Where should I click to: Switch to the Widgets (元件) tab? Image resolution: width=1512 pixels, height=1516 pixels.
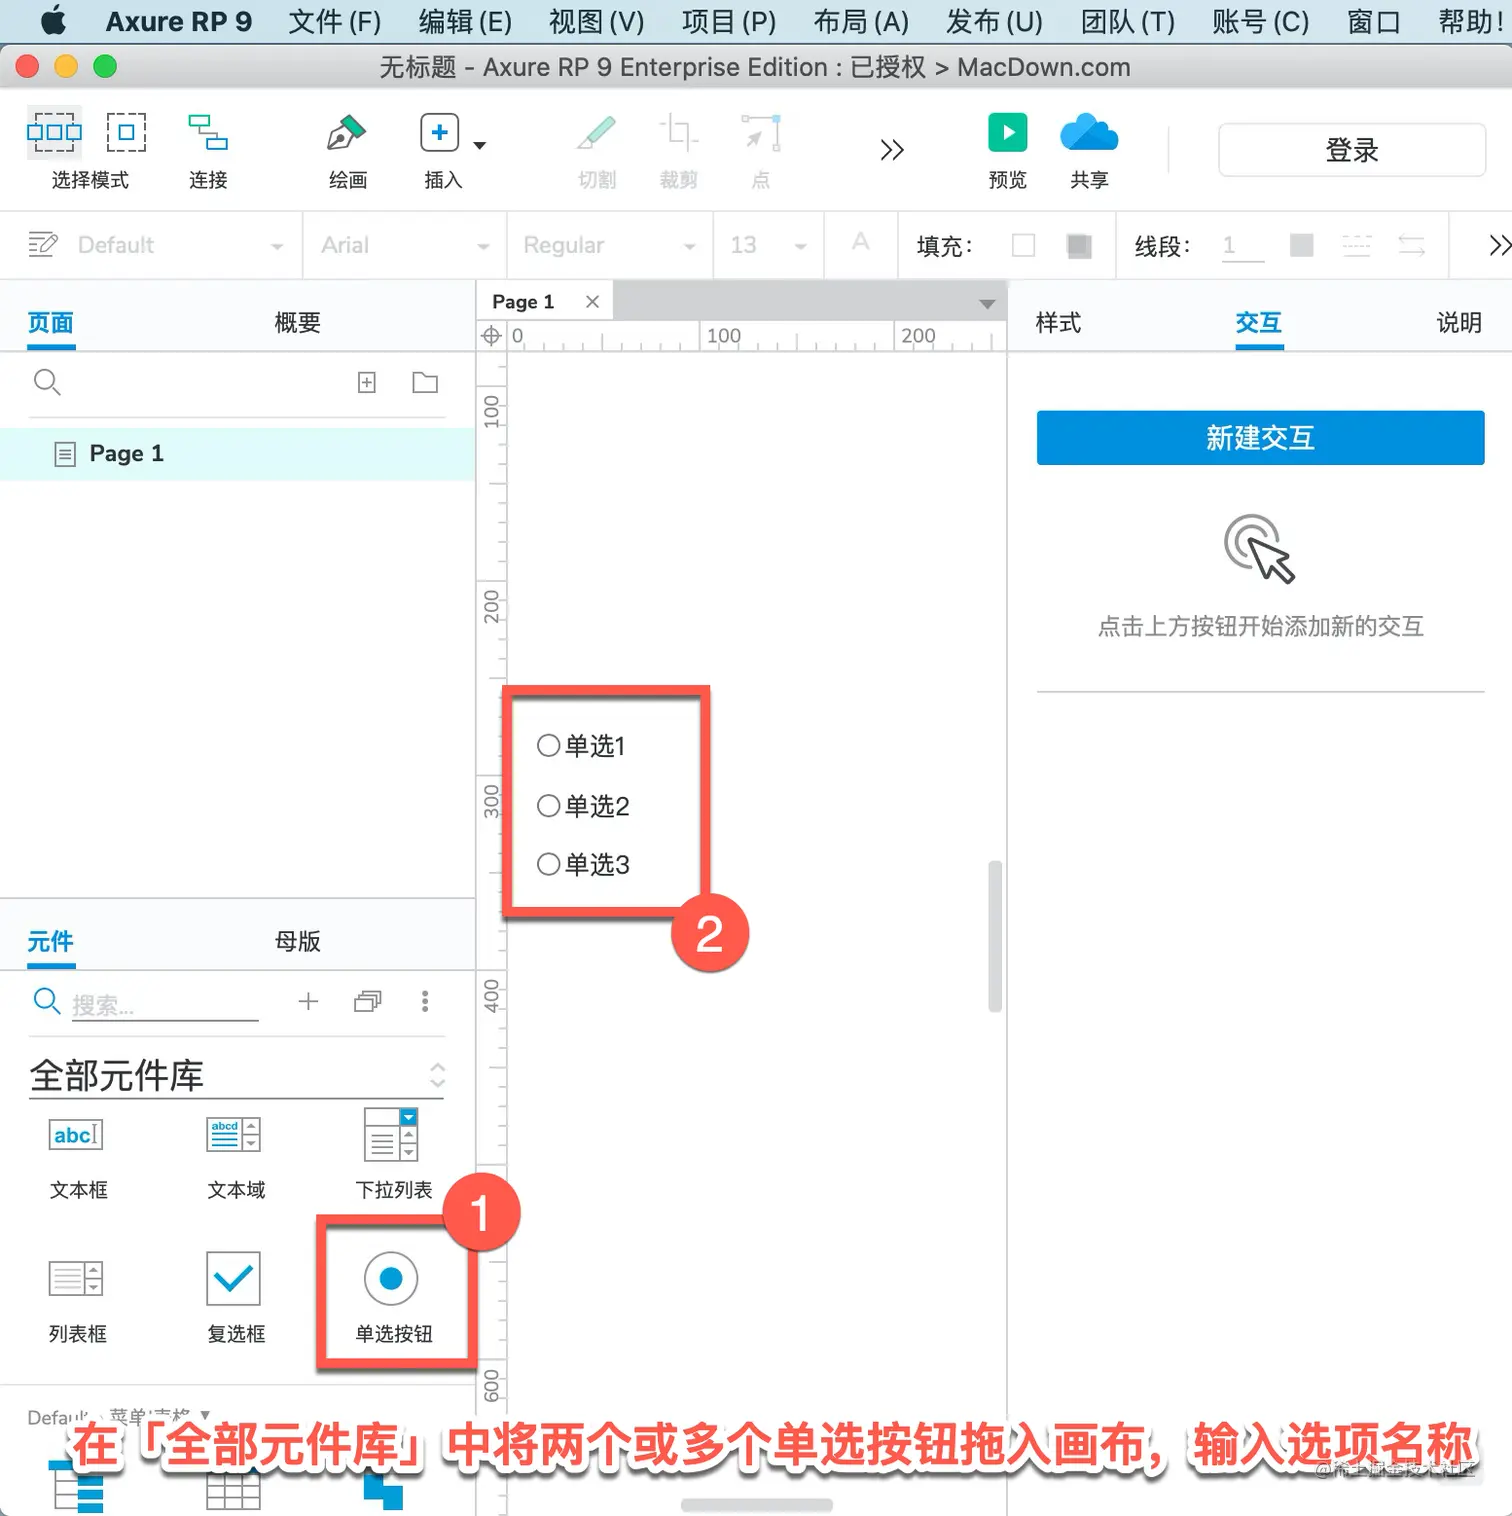pos(51,941)
